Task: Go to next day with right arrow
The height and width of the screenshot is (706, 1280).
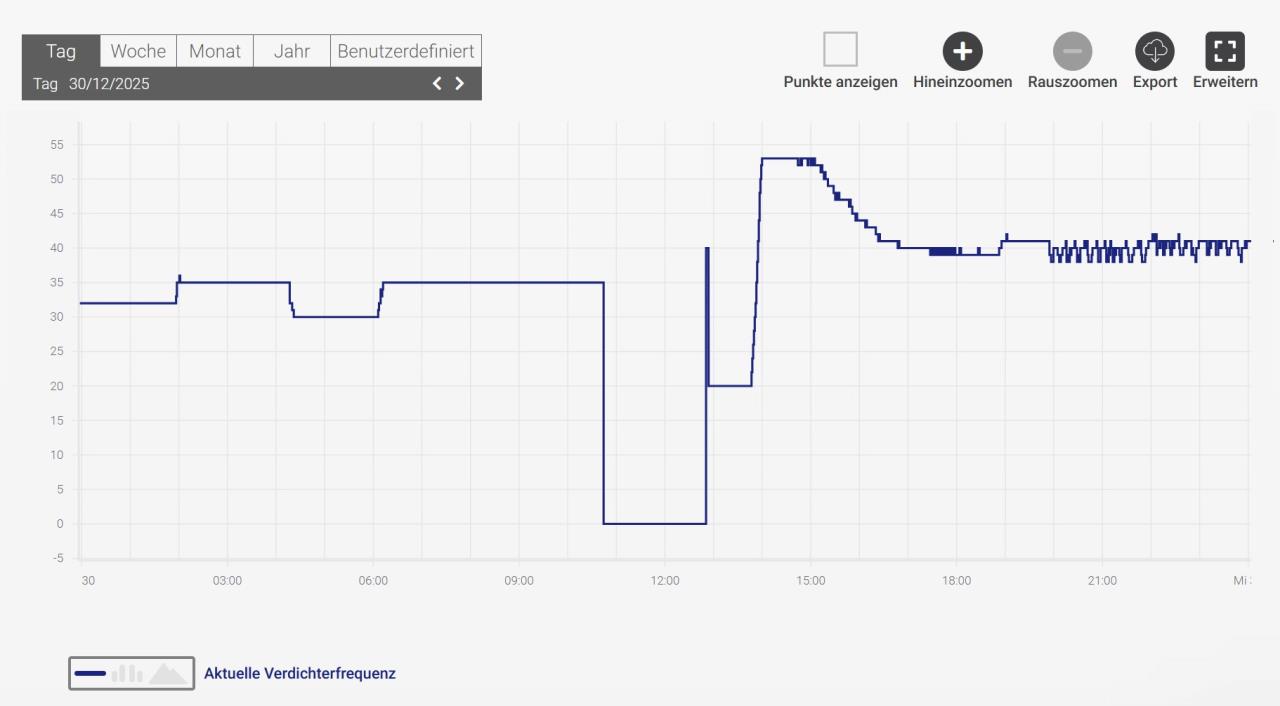Action: click(460, 84)
